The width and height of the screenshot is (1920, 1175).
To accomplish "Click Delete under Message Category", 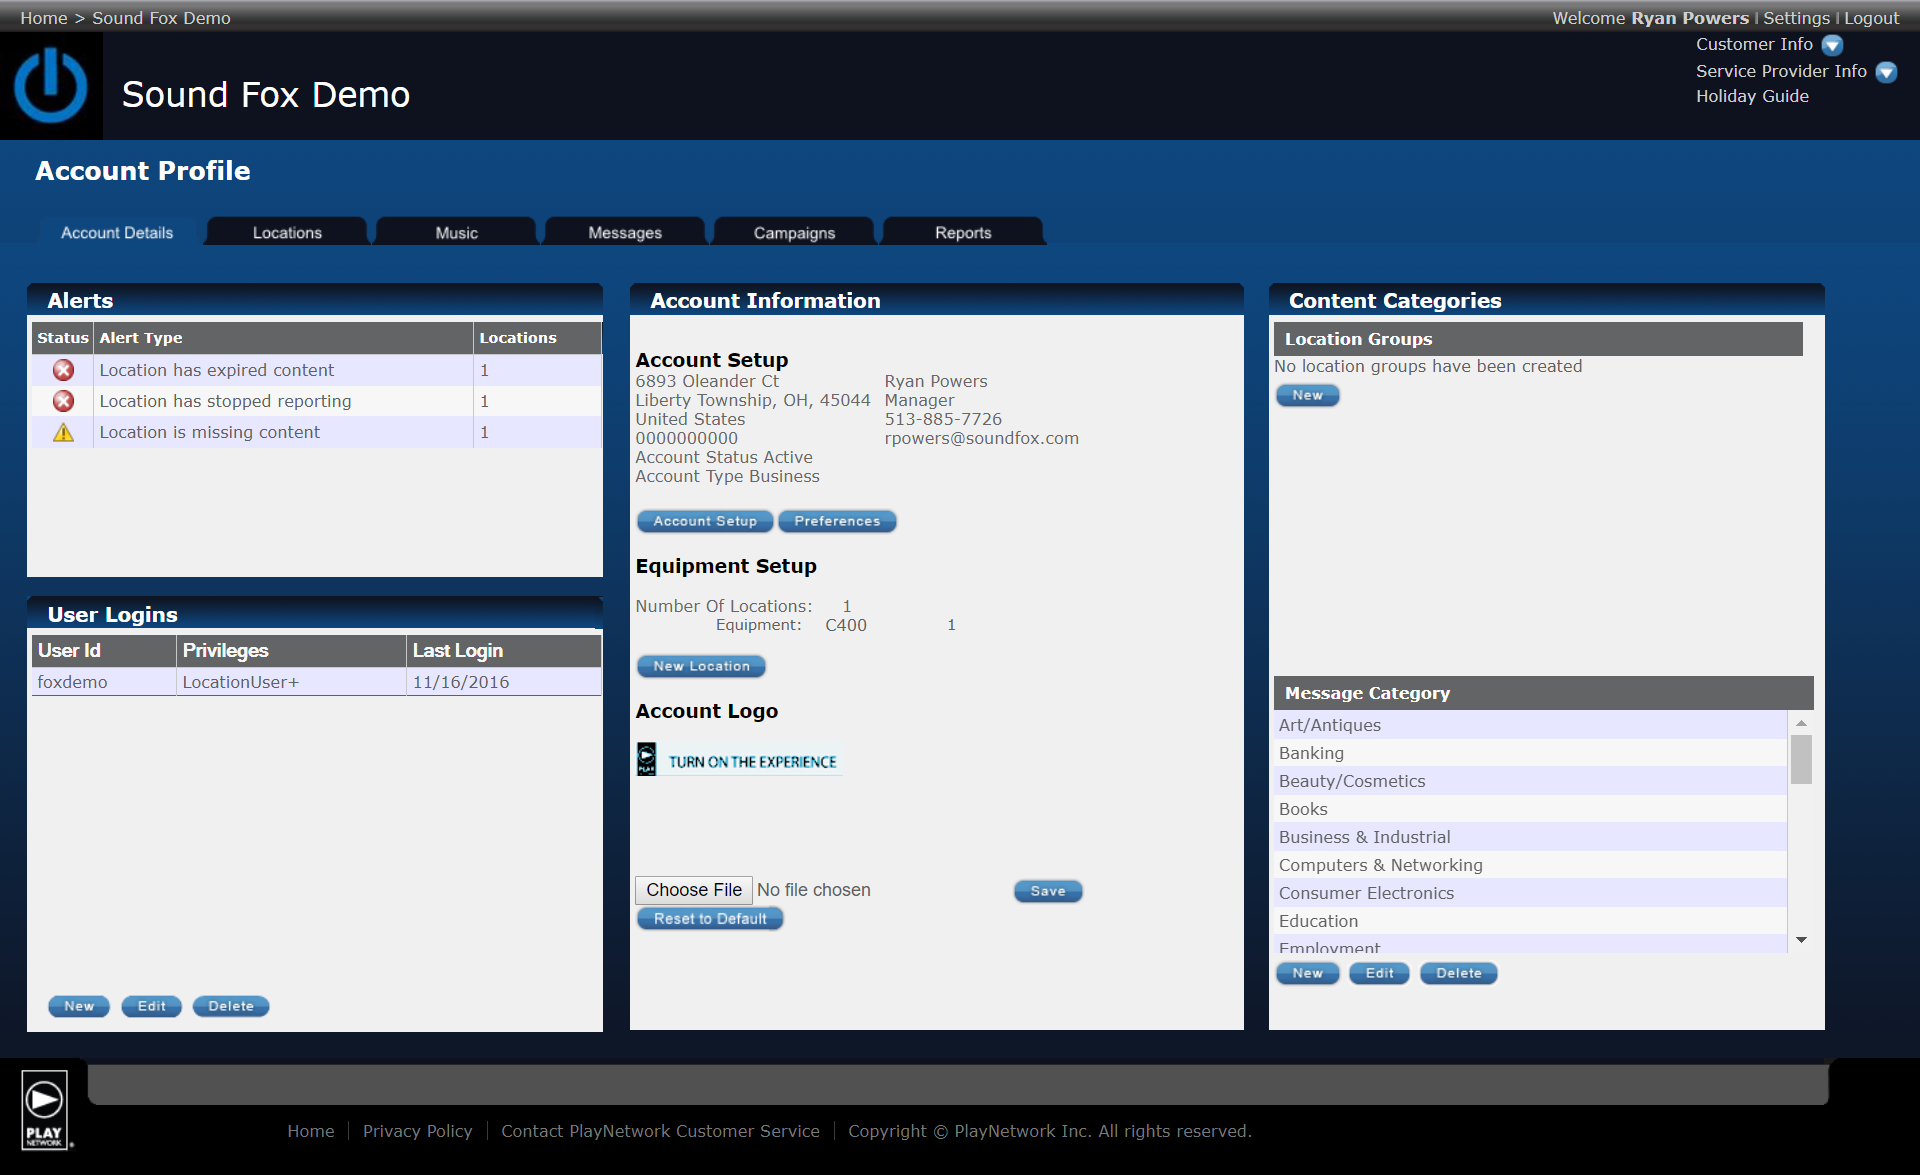I will pos(1459,973).
